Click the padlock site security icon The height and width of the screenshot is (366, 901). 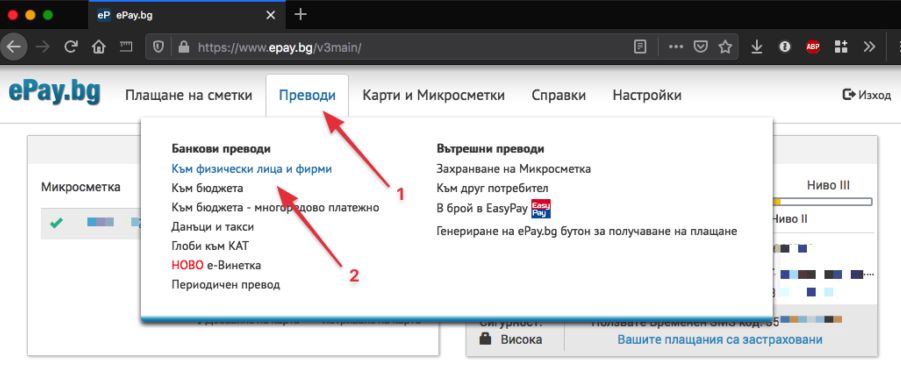click(183, 47)
